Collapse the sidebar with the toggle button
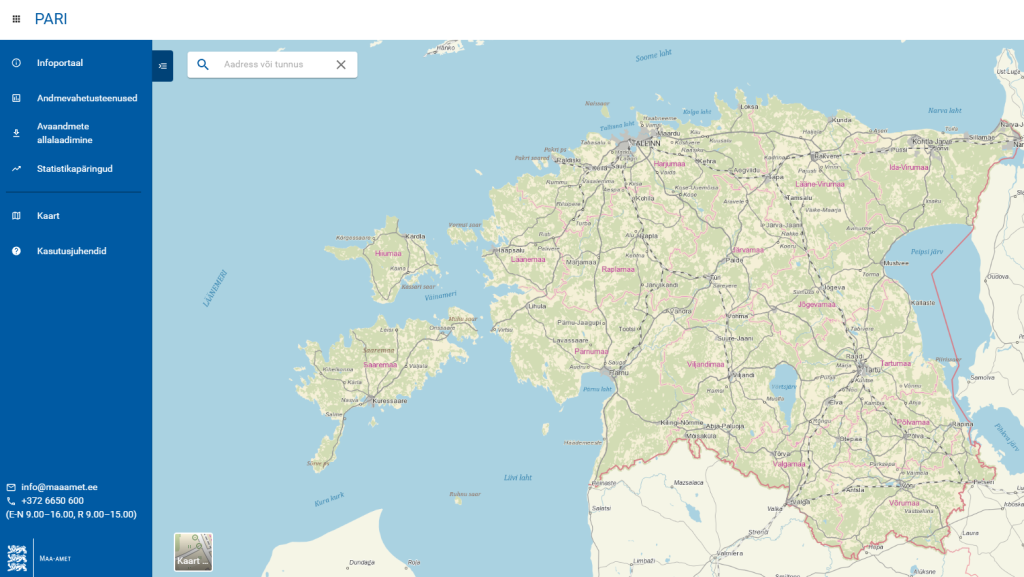The image size is (1024, 577). coord(163,66)
